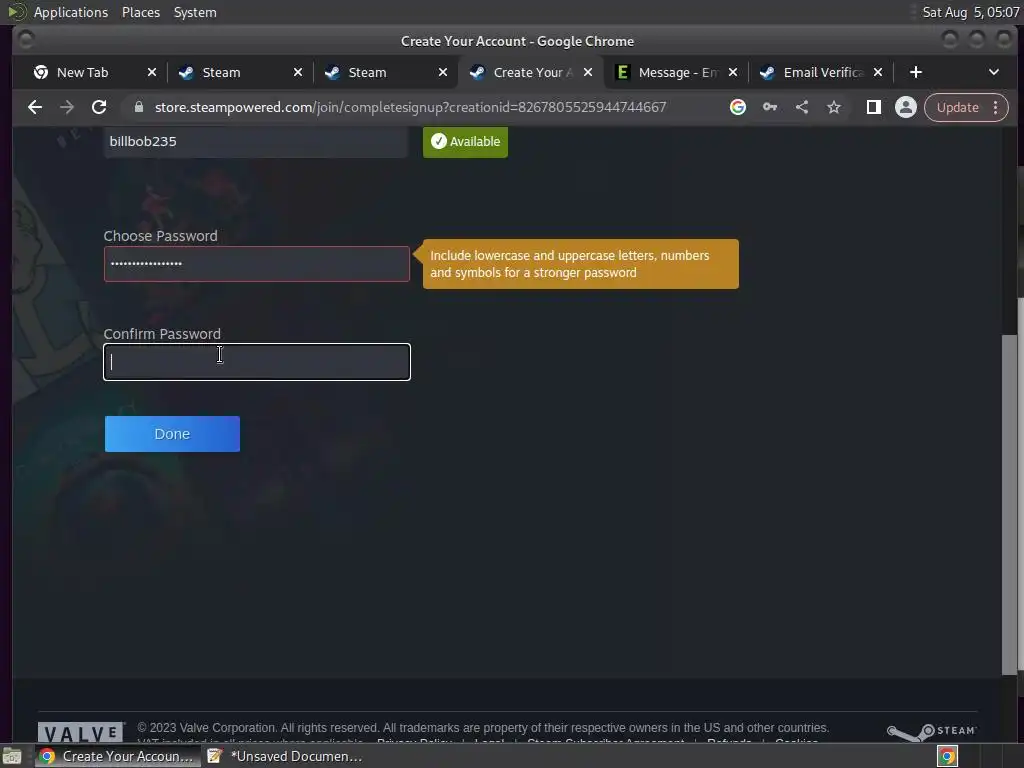
Task: Click the window title Create Your Account
Action: click(517, 41)
